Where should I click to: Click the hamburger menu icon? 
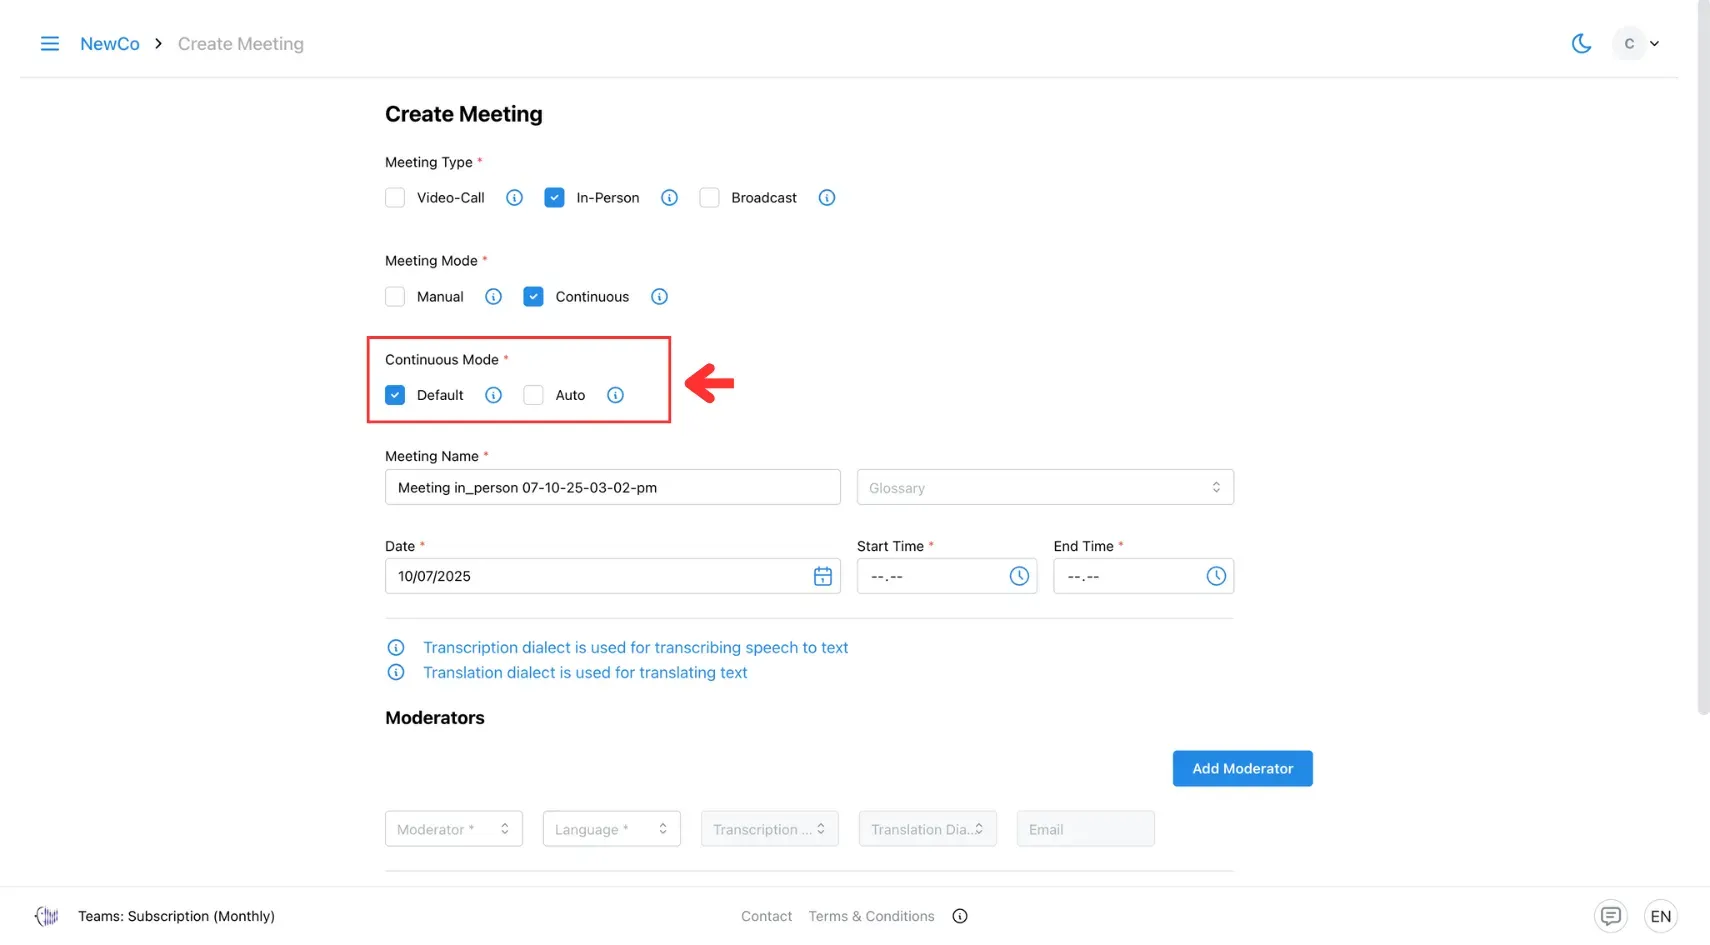(49, 43)
